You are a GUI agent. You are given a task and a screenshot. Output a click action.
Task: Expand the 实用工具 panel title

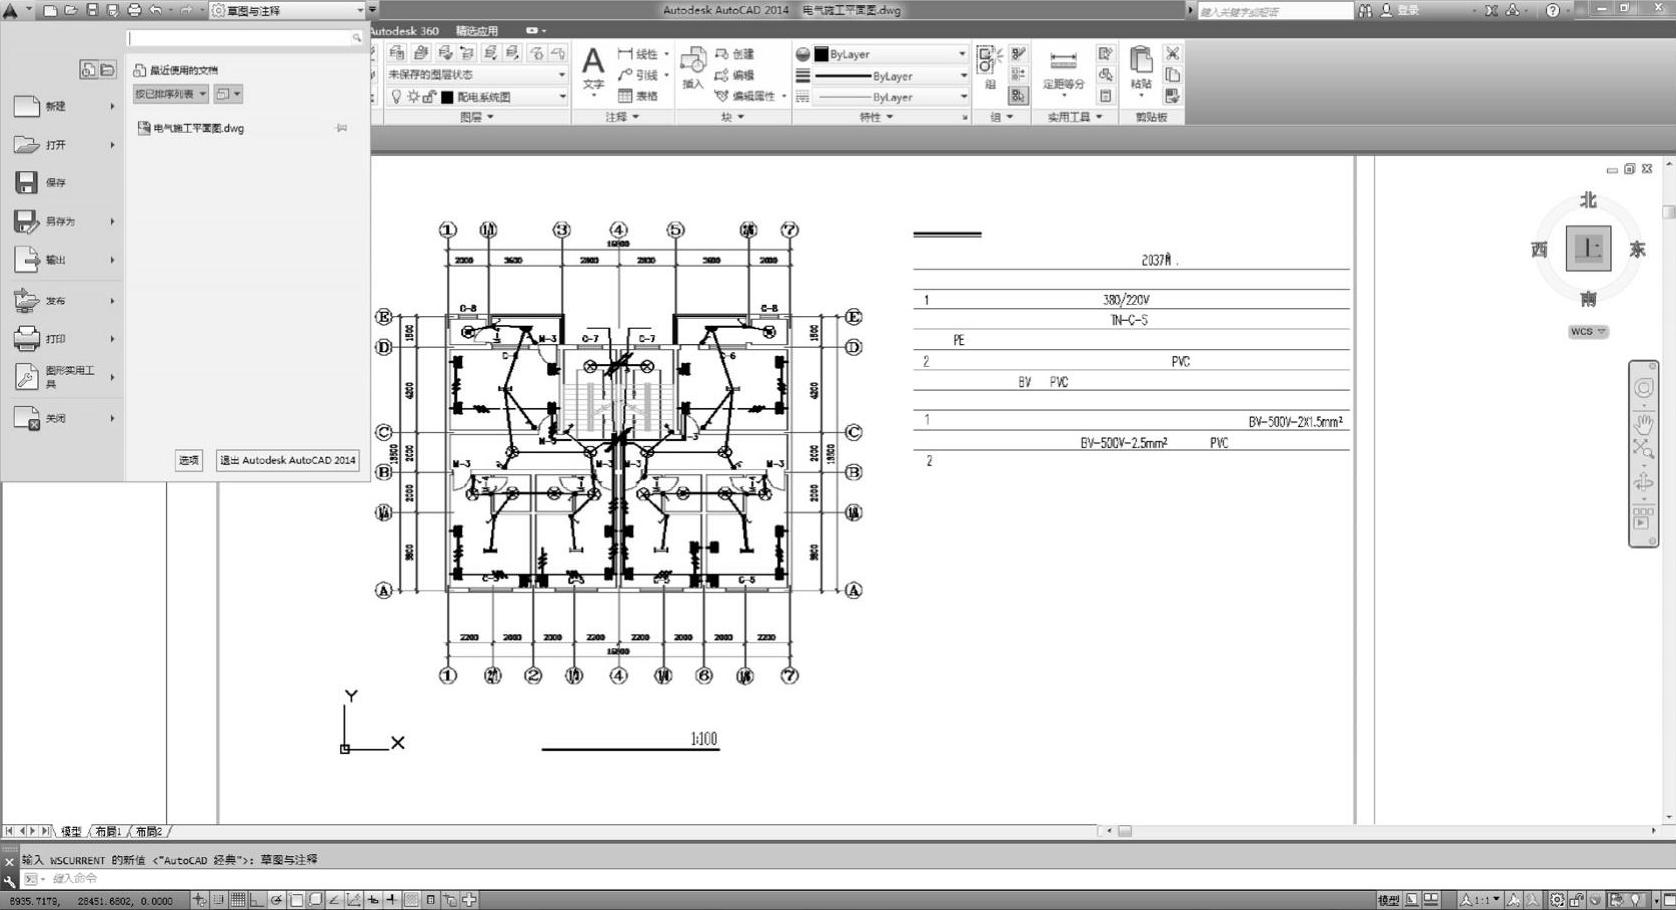pos(1075,117)
